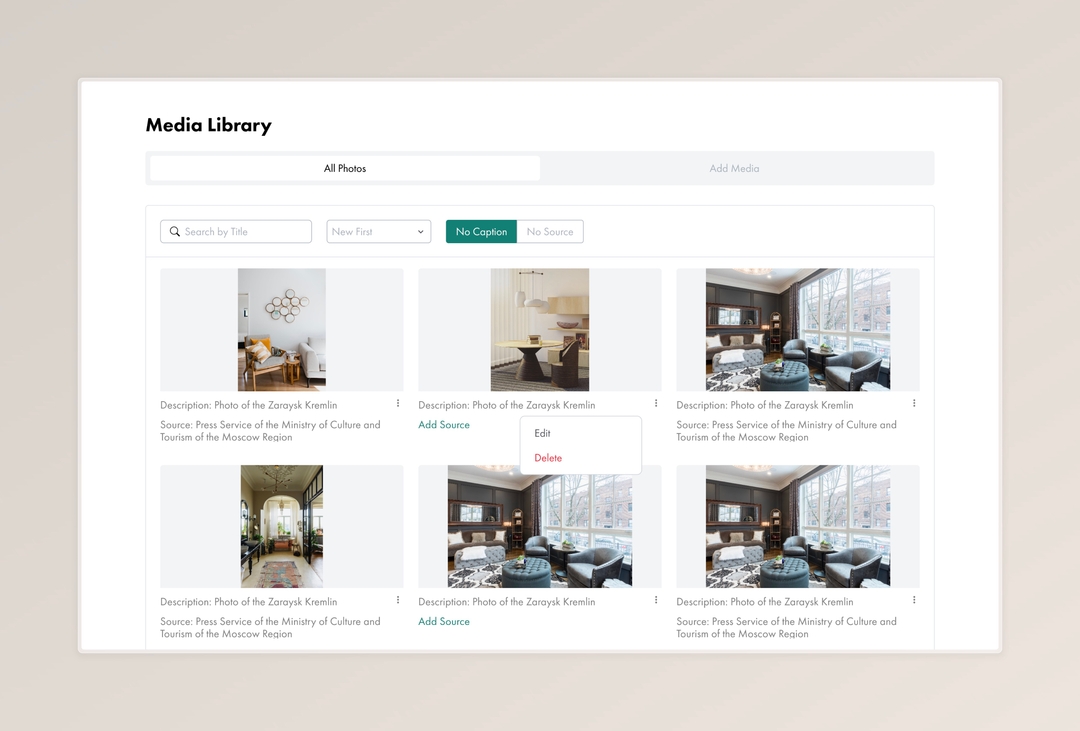This screenshot has width=1080, height=731.
Task: Click source text under white sofa photo
Action: [x=270, y=431]
